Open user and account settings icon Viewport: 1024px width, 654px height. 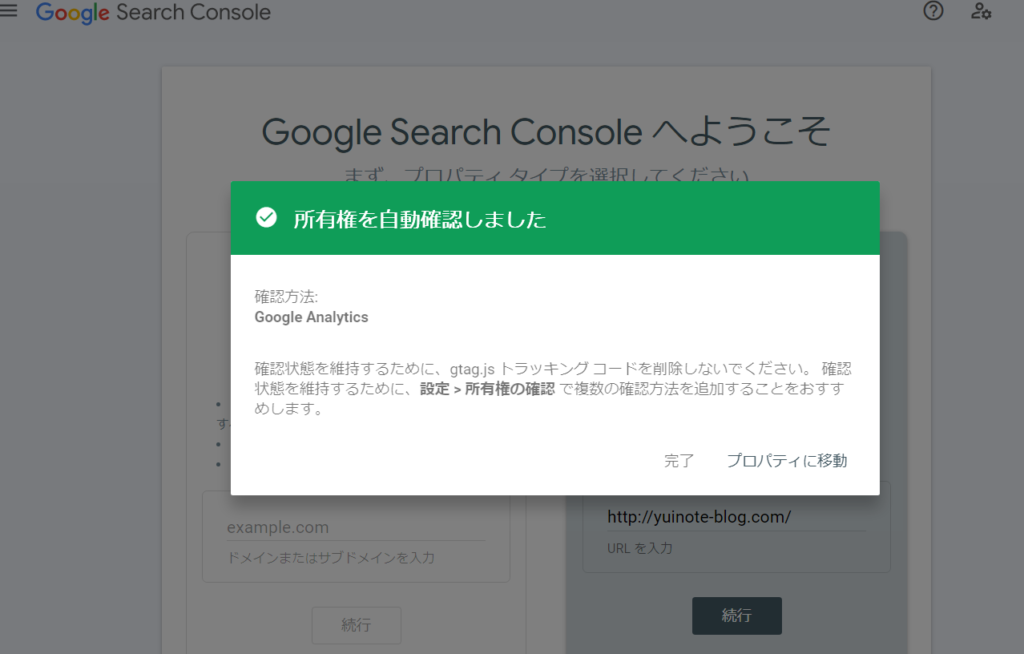(981, 11)
